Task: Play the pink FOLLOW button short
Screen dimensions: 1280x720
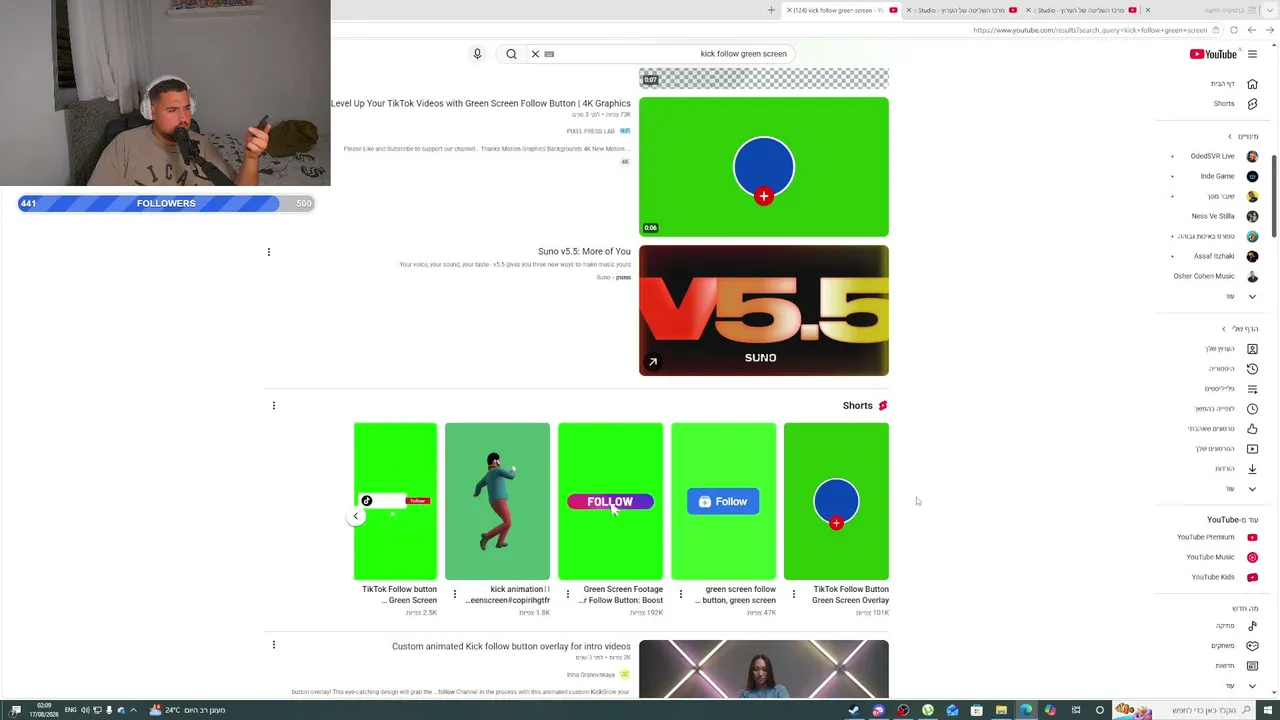Action: coord(610,501)
